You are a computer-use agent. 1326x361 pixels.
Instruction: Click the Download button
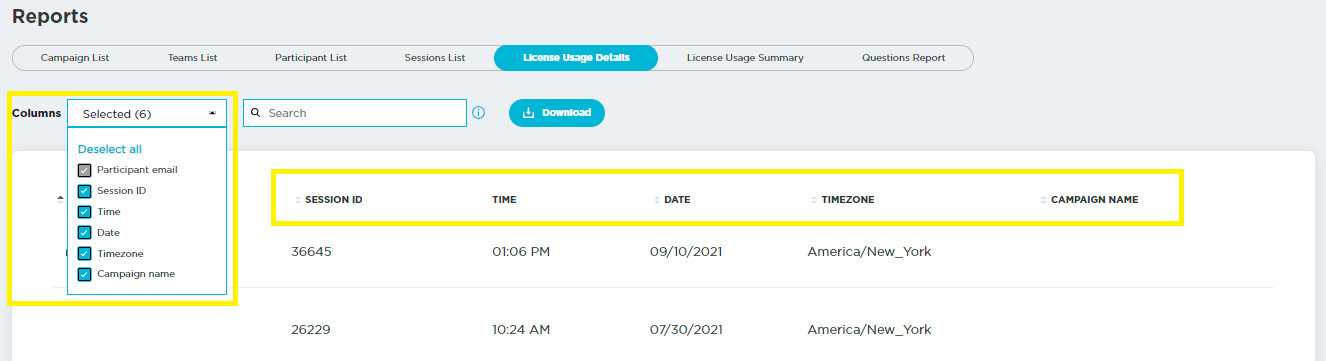tap(557, 113)
